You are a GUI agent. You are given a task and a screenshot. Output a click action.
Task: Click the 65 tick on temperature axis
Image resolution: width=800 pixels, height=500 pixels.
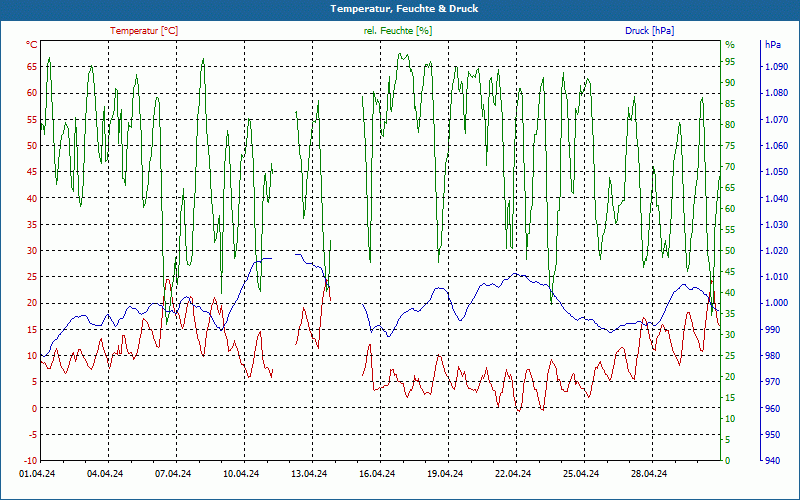point(32,67)
